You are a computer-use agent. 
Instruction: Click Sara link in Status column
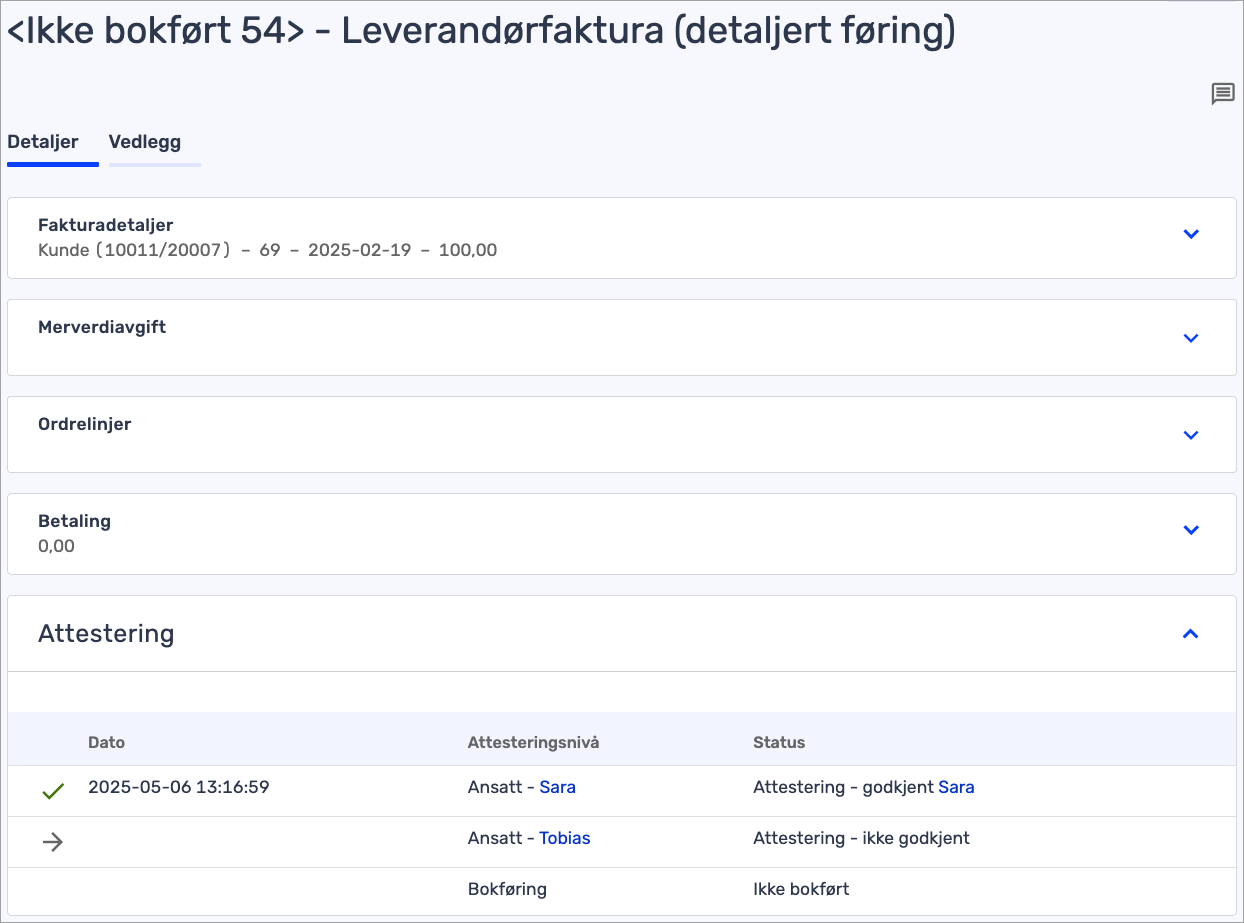[x=956, y=787]
